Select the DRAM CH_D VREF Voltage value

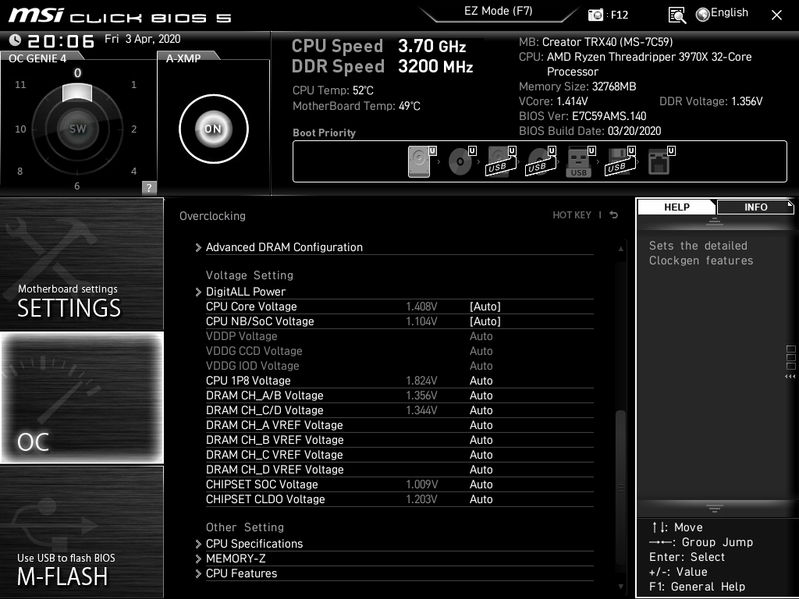coord(481,469)
